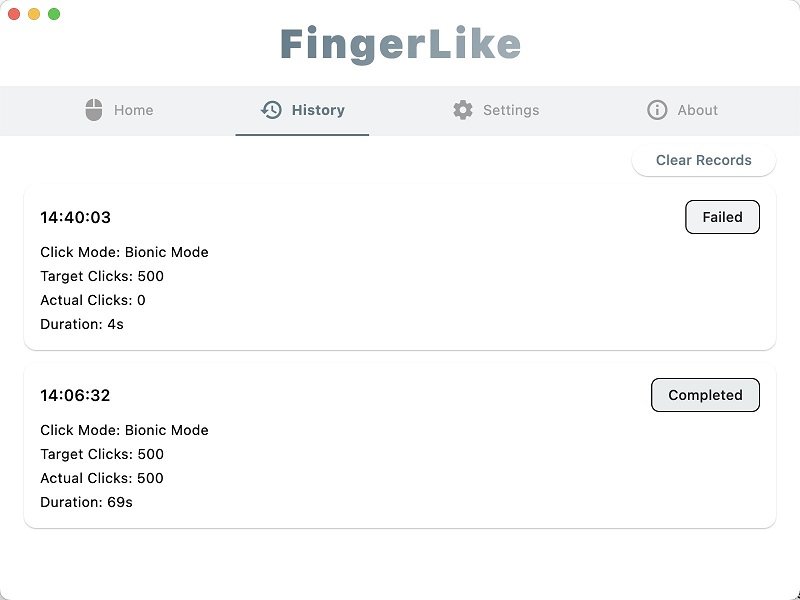Close the window with red button

(x=14, y=14)
